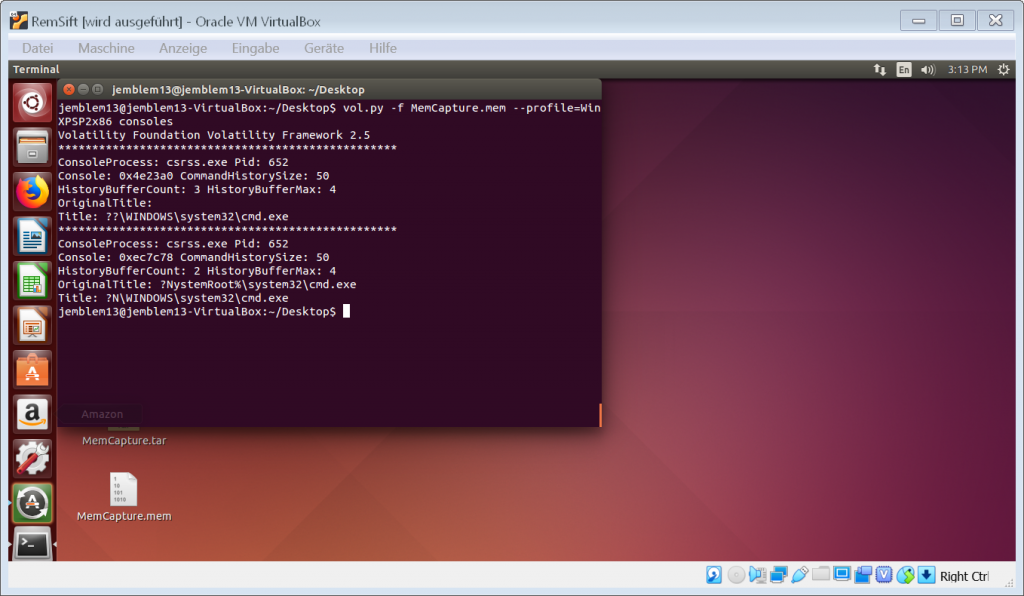The width and height of the screenshot is (1024, 596).
Task: Switch keyboard layout via the En indicator
Action: [x=903, y=70]
